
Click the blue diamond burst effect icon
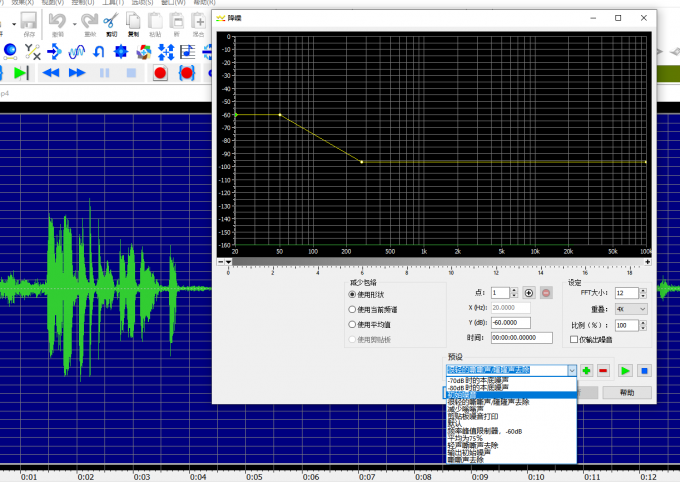[121, 52]
